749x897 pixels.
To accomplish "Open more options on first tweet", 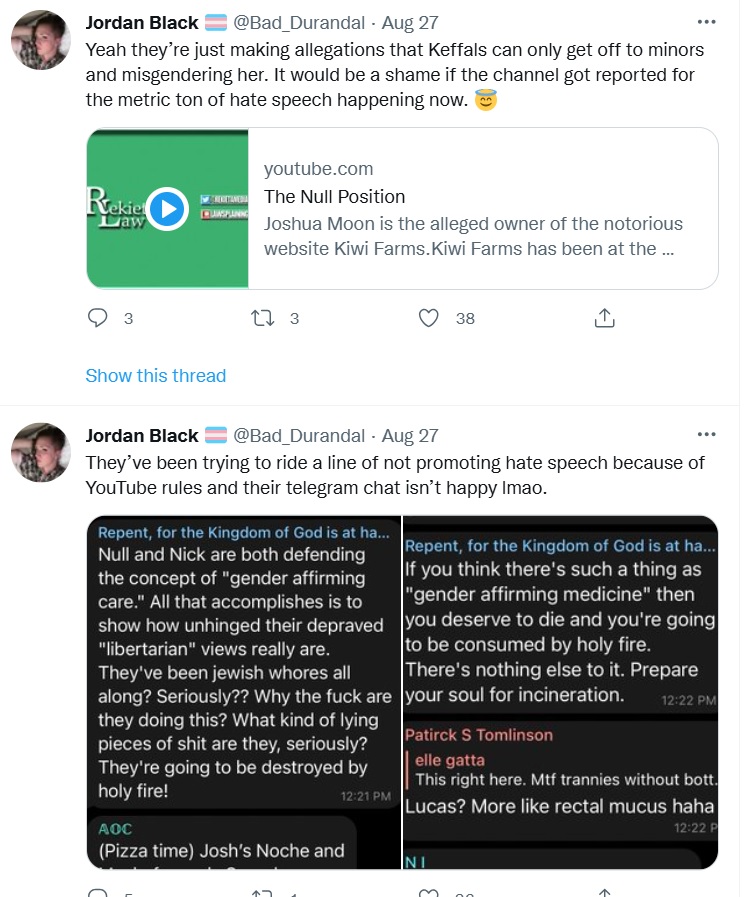I will tap(706, 23).
